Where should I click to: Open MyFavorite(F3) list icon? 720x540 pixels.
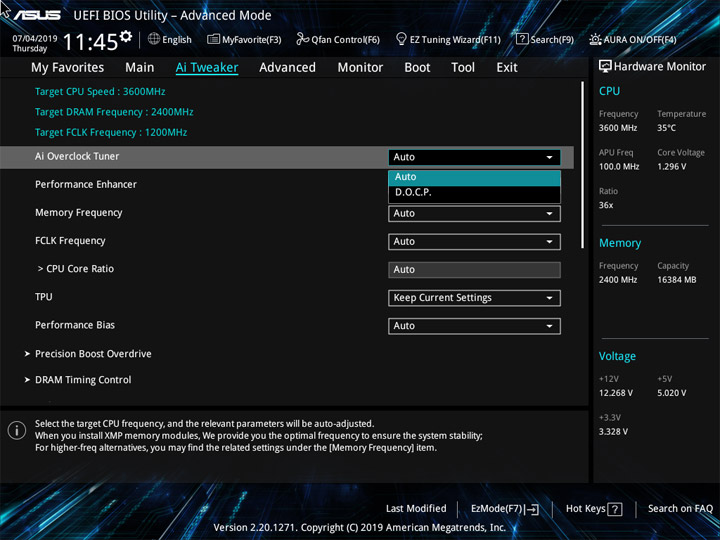coord(213,39)
